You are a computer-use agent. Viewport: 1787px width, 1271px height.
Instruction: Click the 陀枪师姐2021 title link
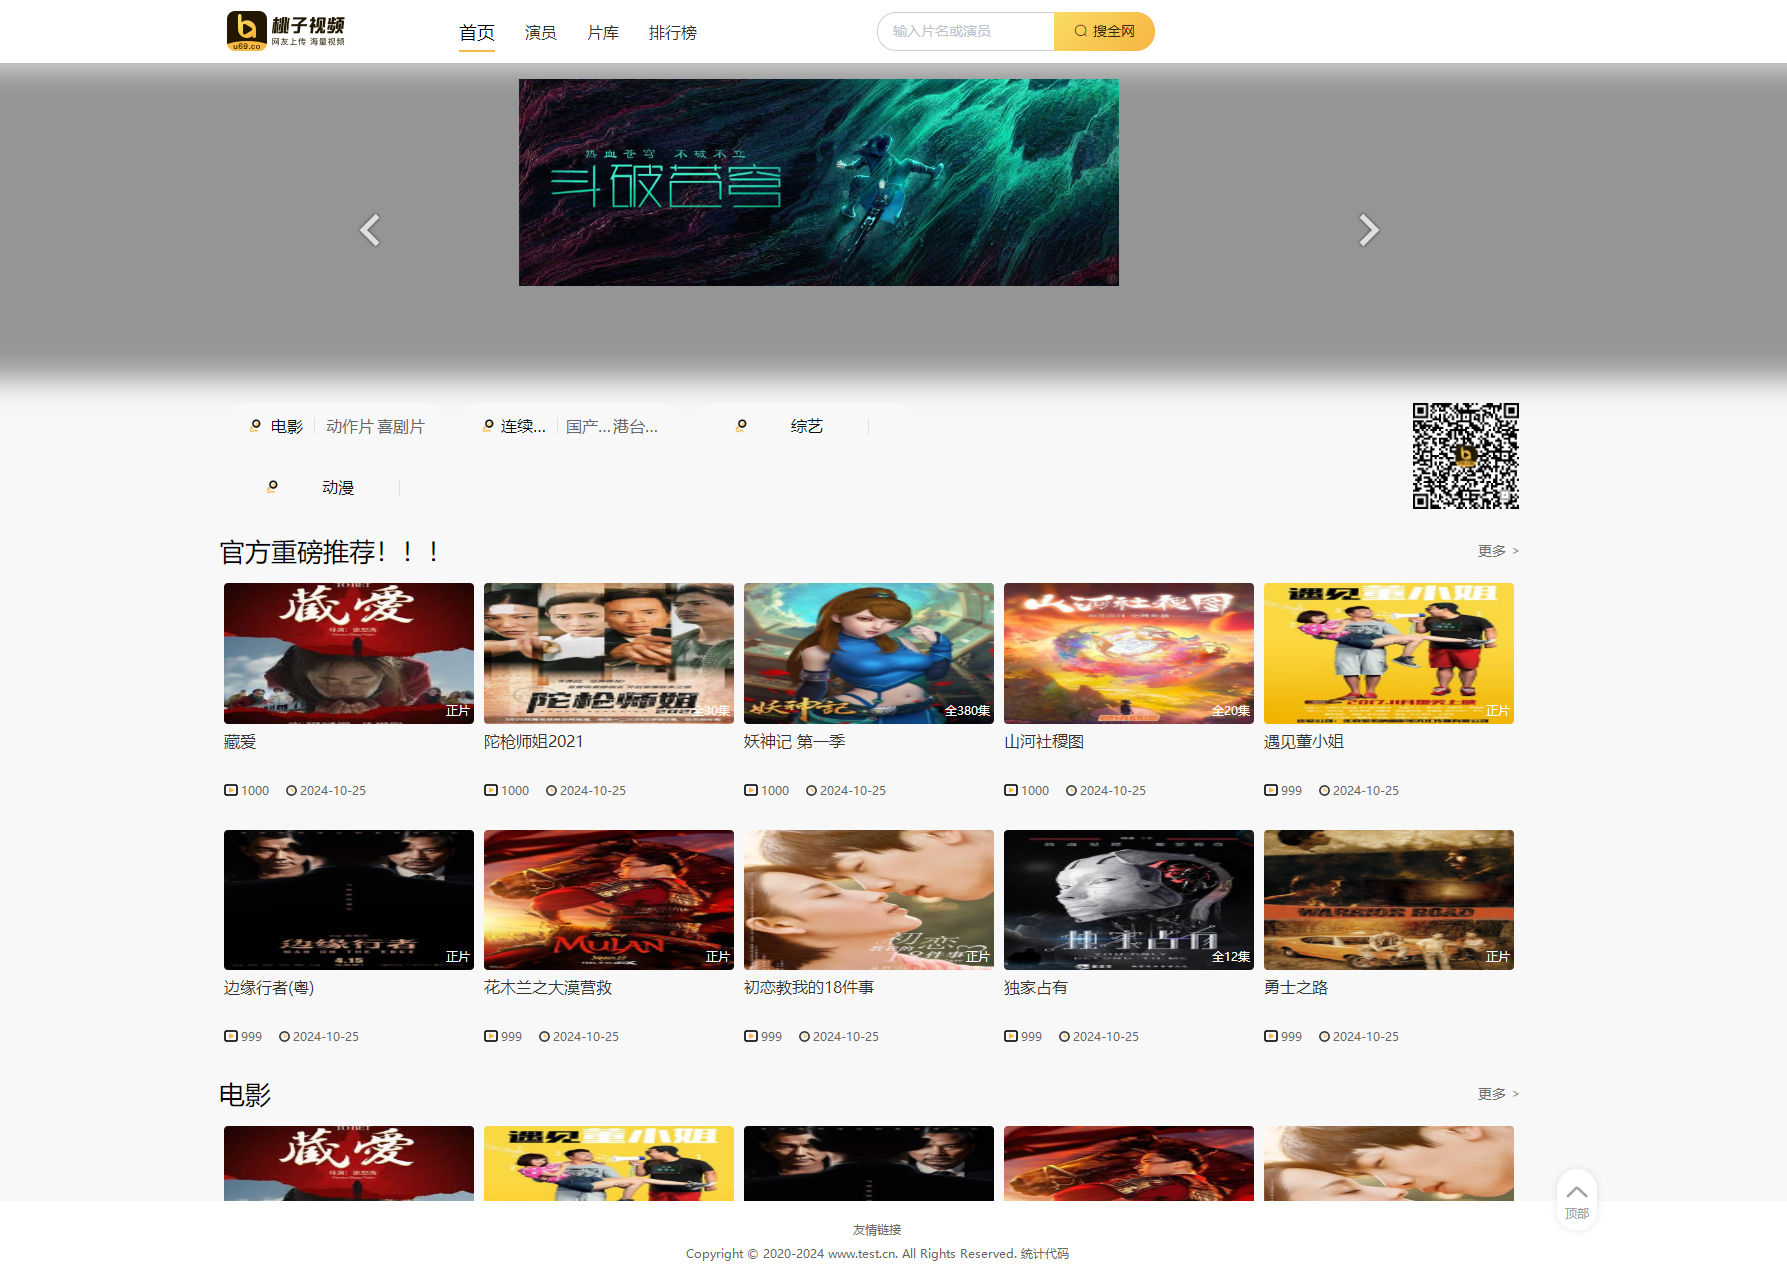pyautogui.click(x=533, y=742)
